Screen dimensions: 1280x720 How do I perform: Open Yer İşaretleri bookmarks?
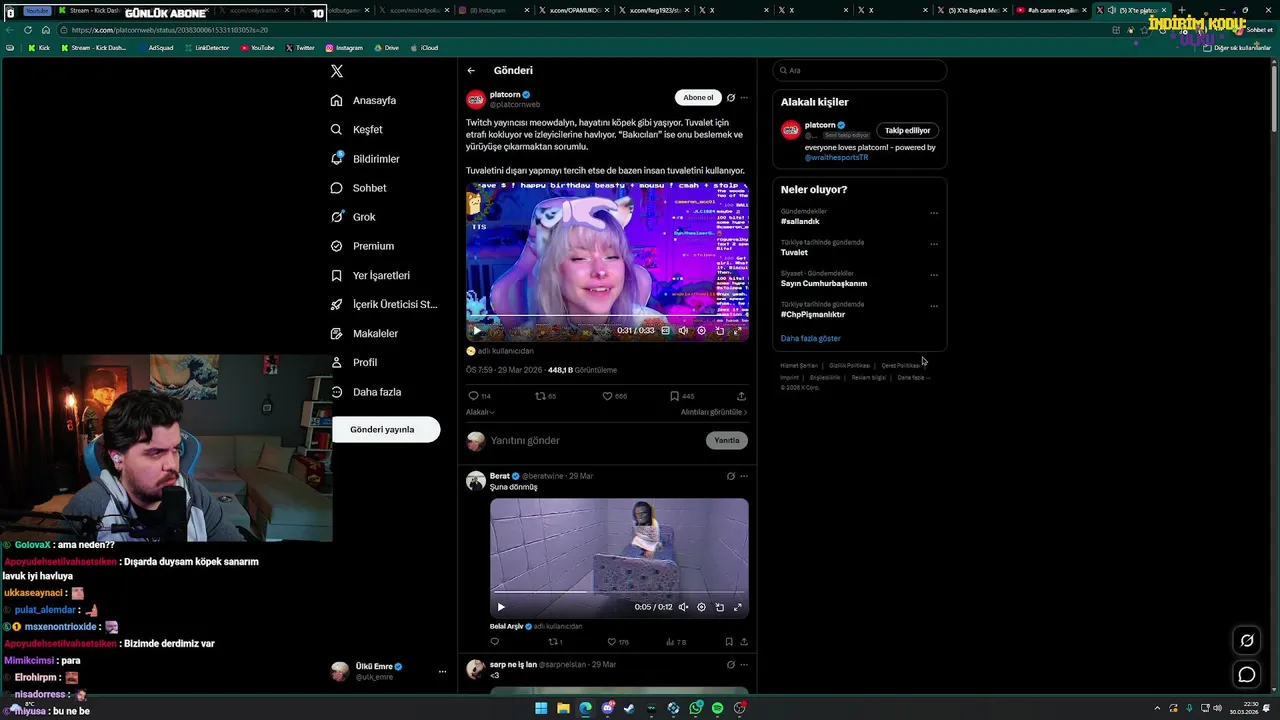click(370, 275)
